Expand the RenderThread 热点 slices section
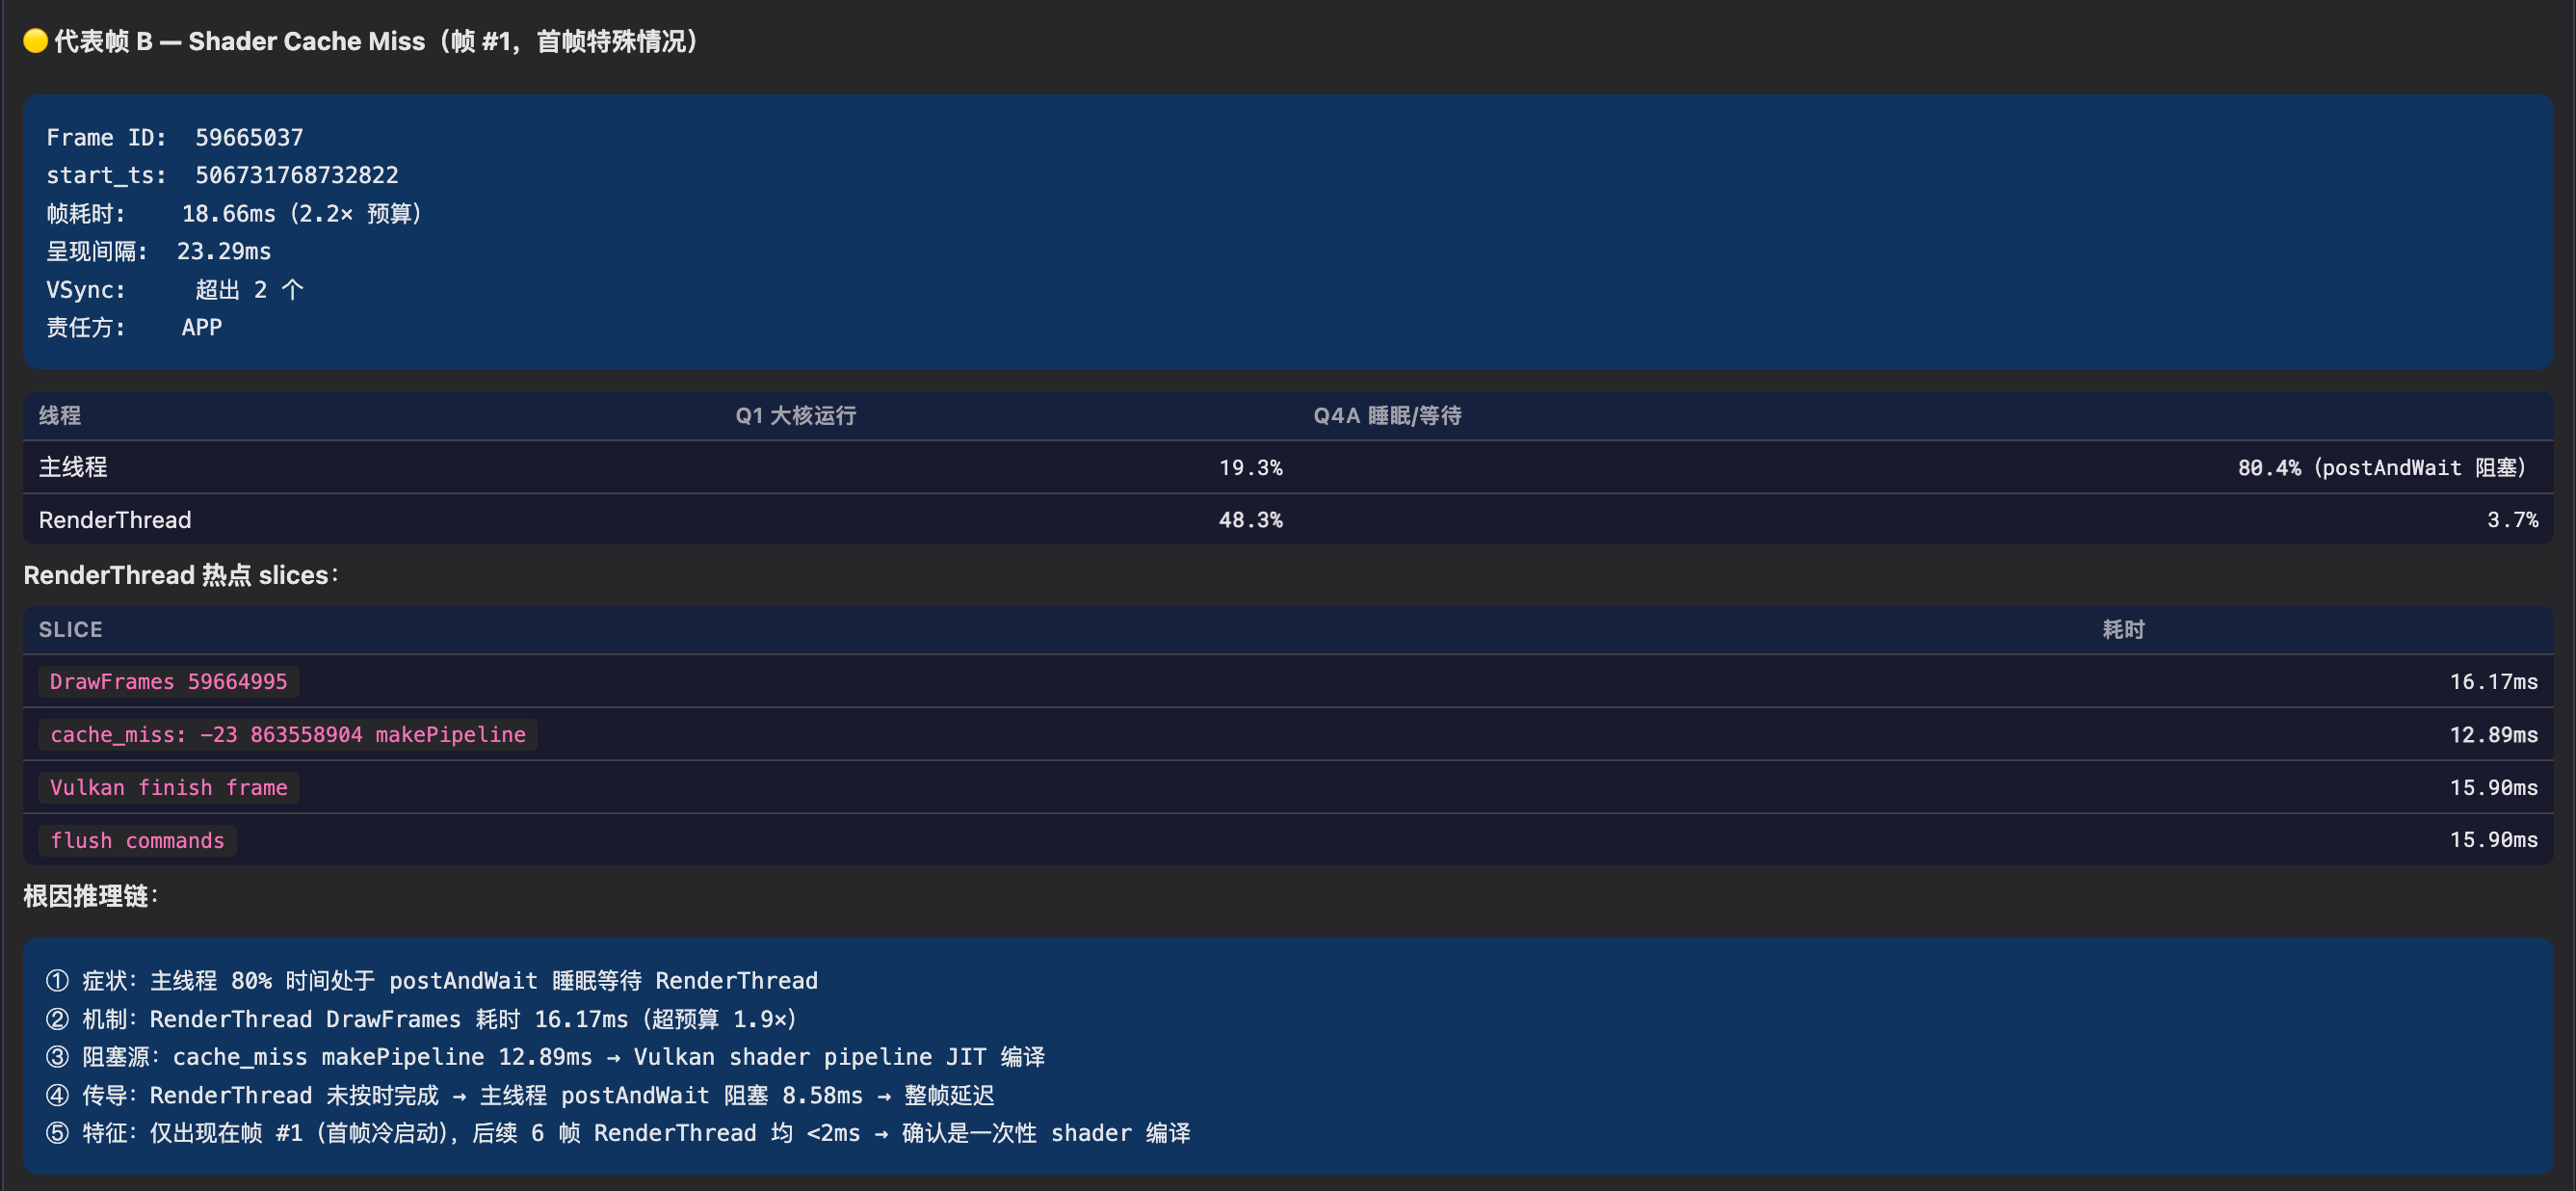Viewport: 2576px width, 1191px height. (x=181, y=575)
